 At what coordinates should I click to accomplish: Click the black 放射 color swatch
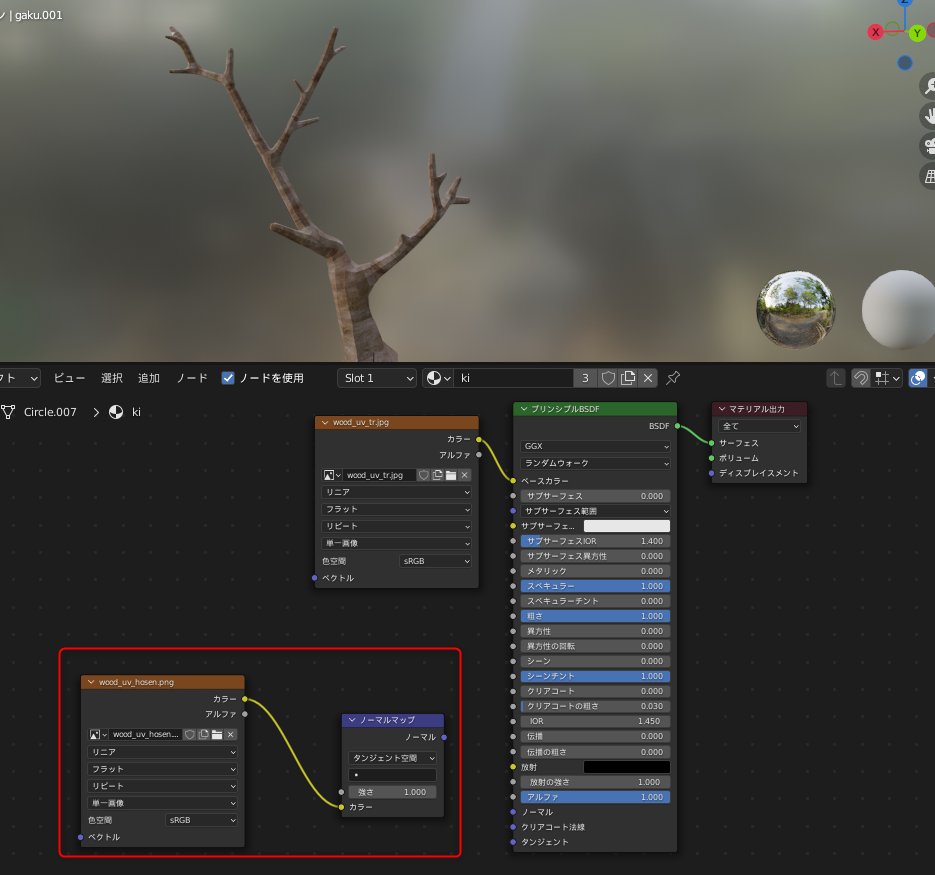pyautogui.click(x=626, y=767)
